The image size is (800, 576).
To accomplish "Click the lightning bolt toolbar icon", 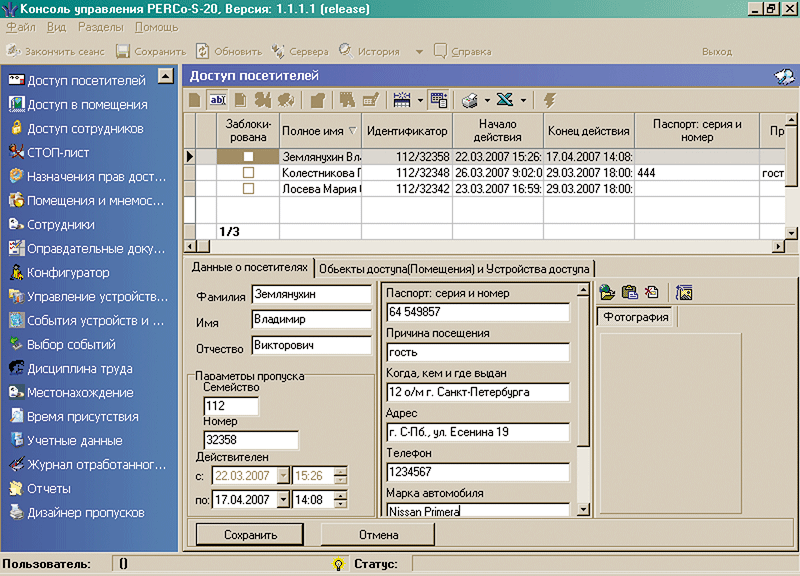I will [x=550, y=100].
